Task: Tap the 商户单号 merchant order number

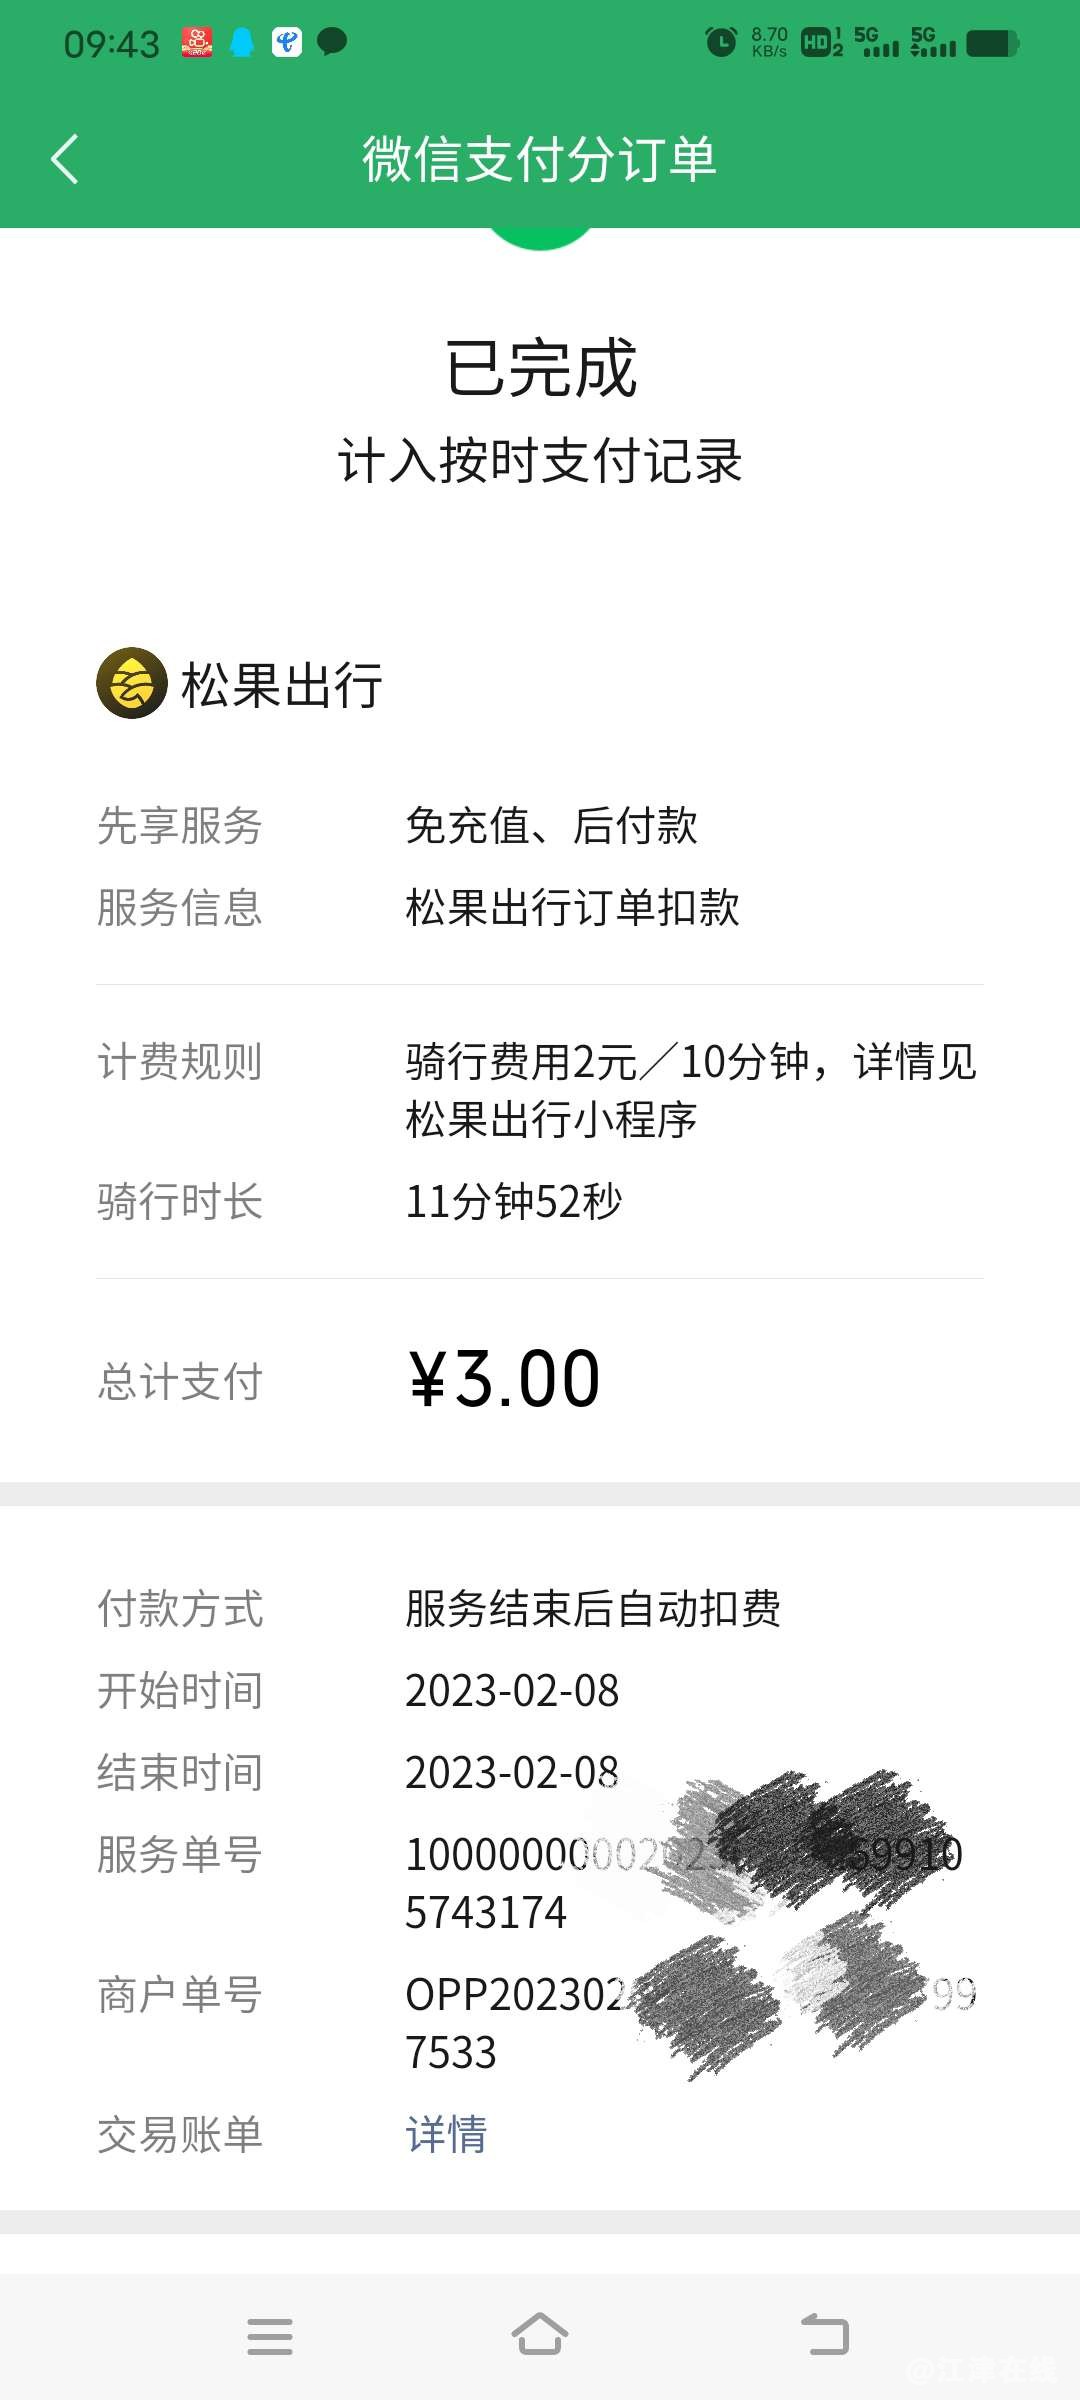Action: [x=691, y=2023]
